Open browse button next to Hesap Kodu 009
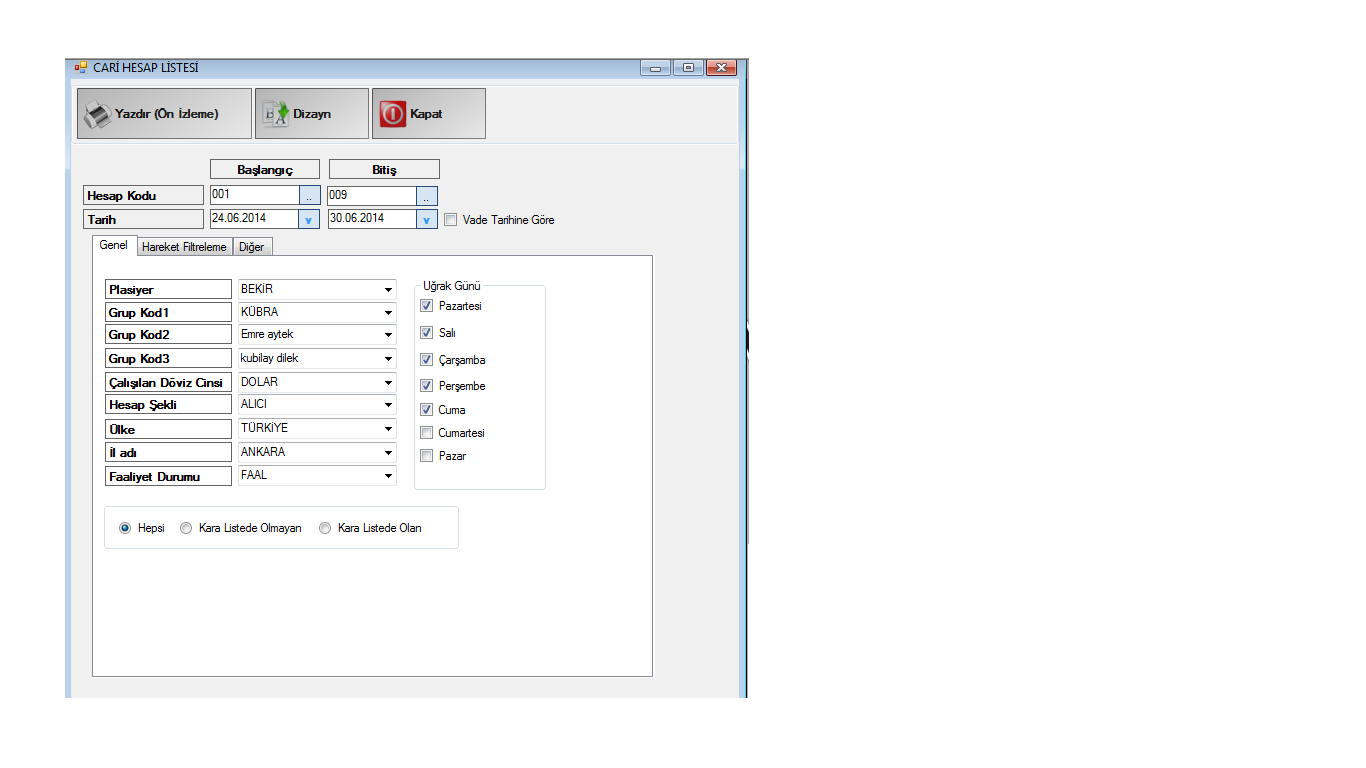Image resolution: width=1366 pixels, height=768 pixels. 427,196
